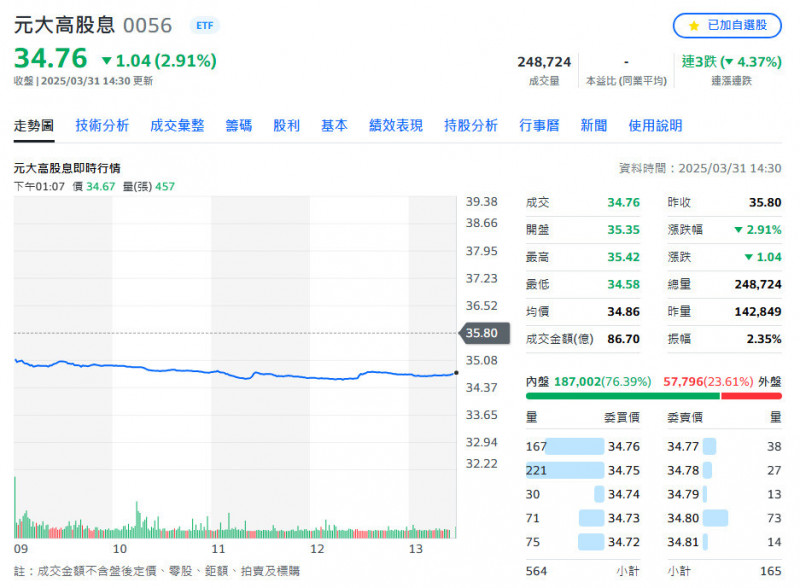The image size is (800, 588).
Task: Open the 籌碼 tab
Action: click(x=239, y=126)
